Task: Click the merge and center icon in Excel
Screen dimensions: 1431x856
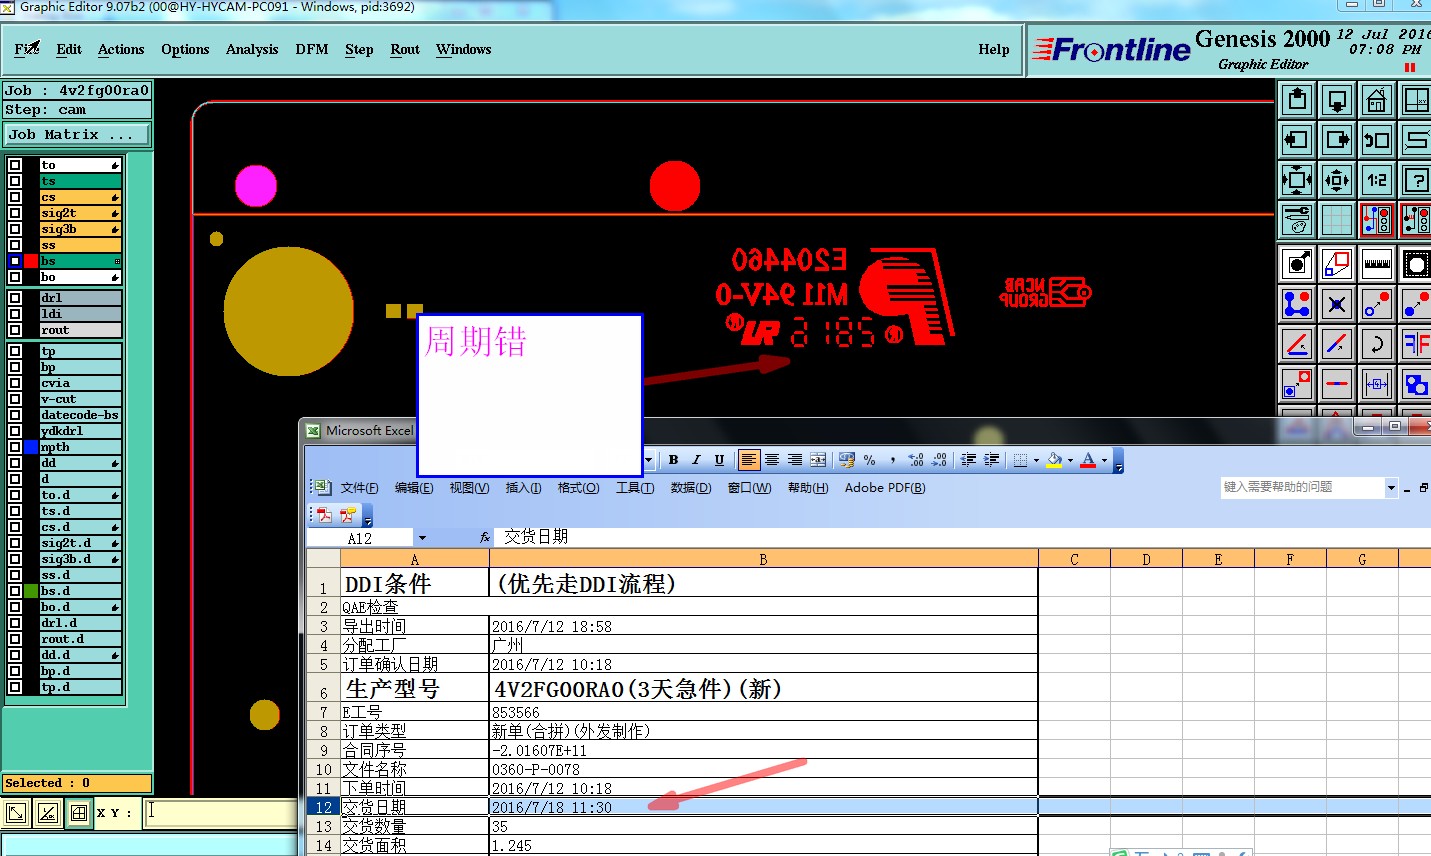Action: 818,460
